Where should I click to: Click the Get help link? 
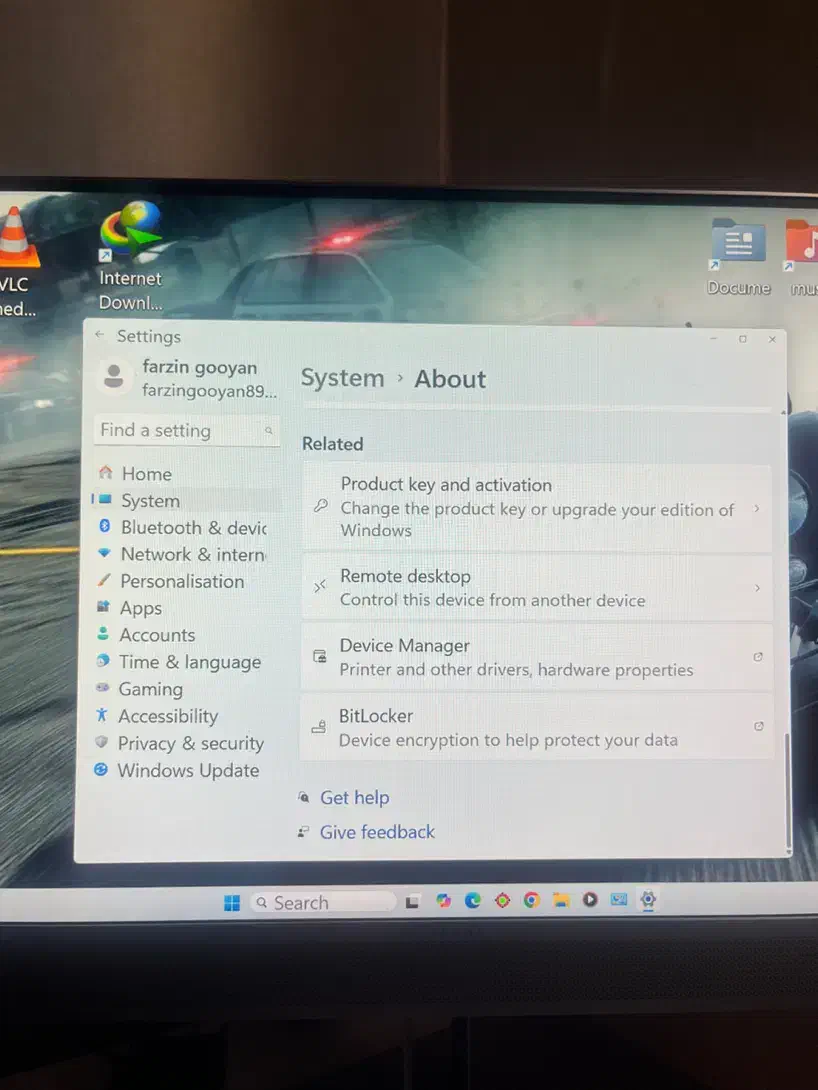pyautogui.click(x=354, y=797)
